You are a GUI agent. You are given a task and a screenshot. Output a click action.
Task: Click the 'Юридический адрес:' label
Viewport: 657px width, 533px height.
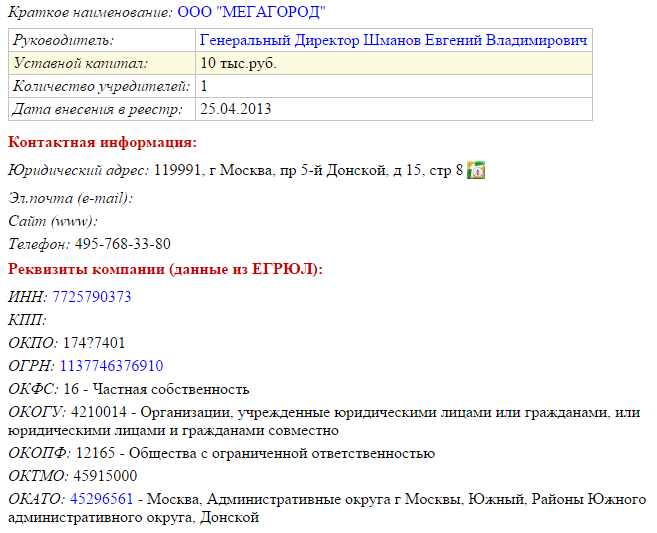click(78, 170)
